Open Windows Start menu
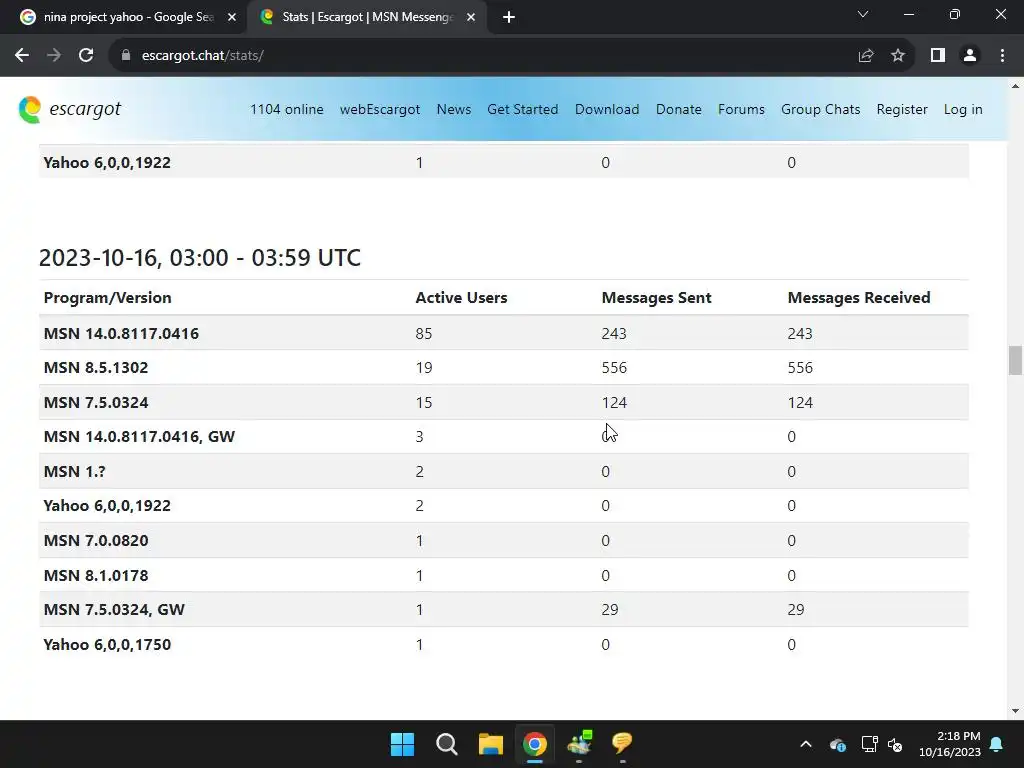The width and height of the screenshot is (1024, 768). 402,744
